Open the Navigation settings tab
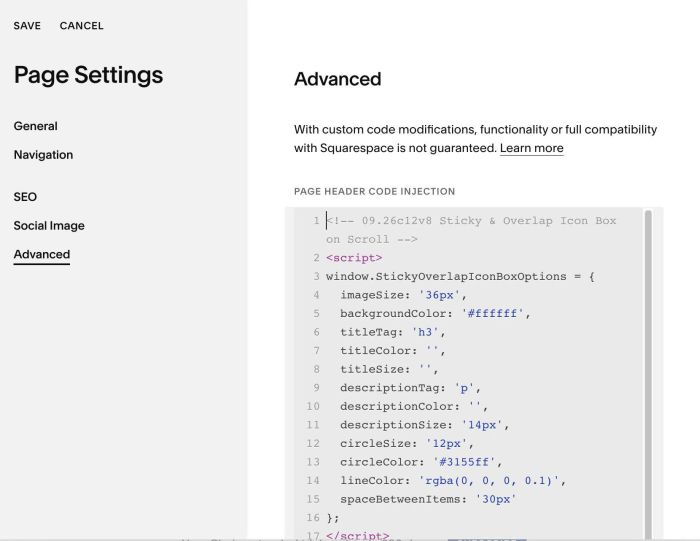 click(x=43, y=155)
